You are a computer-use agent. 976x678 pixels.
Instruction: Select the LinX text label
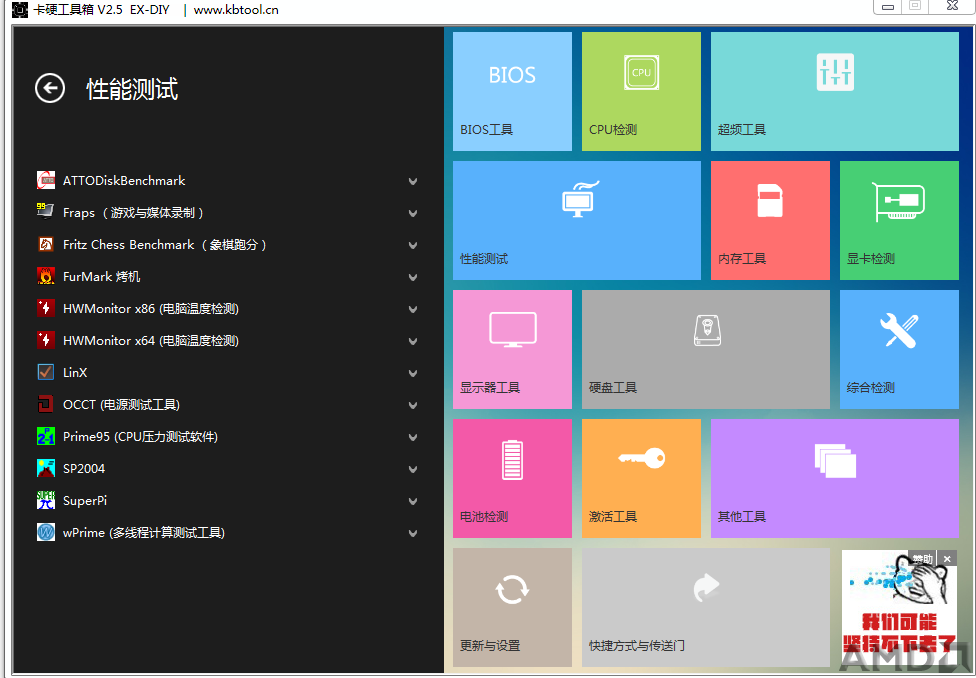click(x=75, y=372)
